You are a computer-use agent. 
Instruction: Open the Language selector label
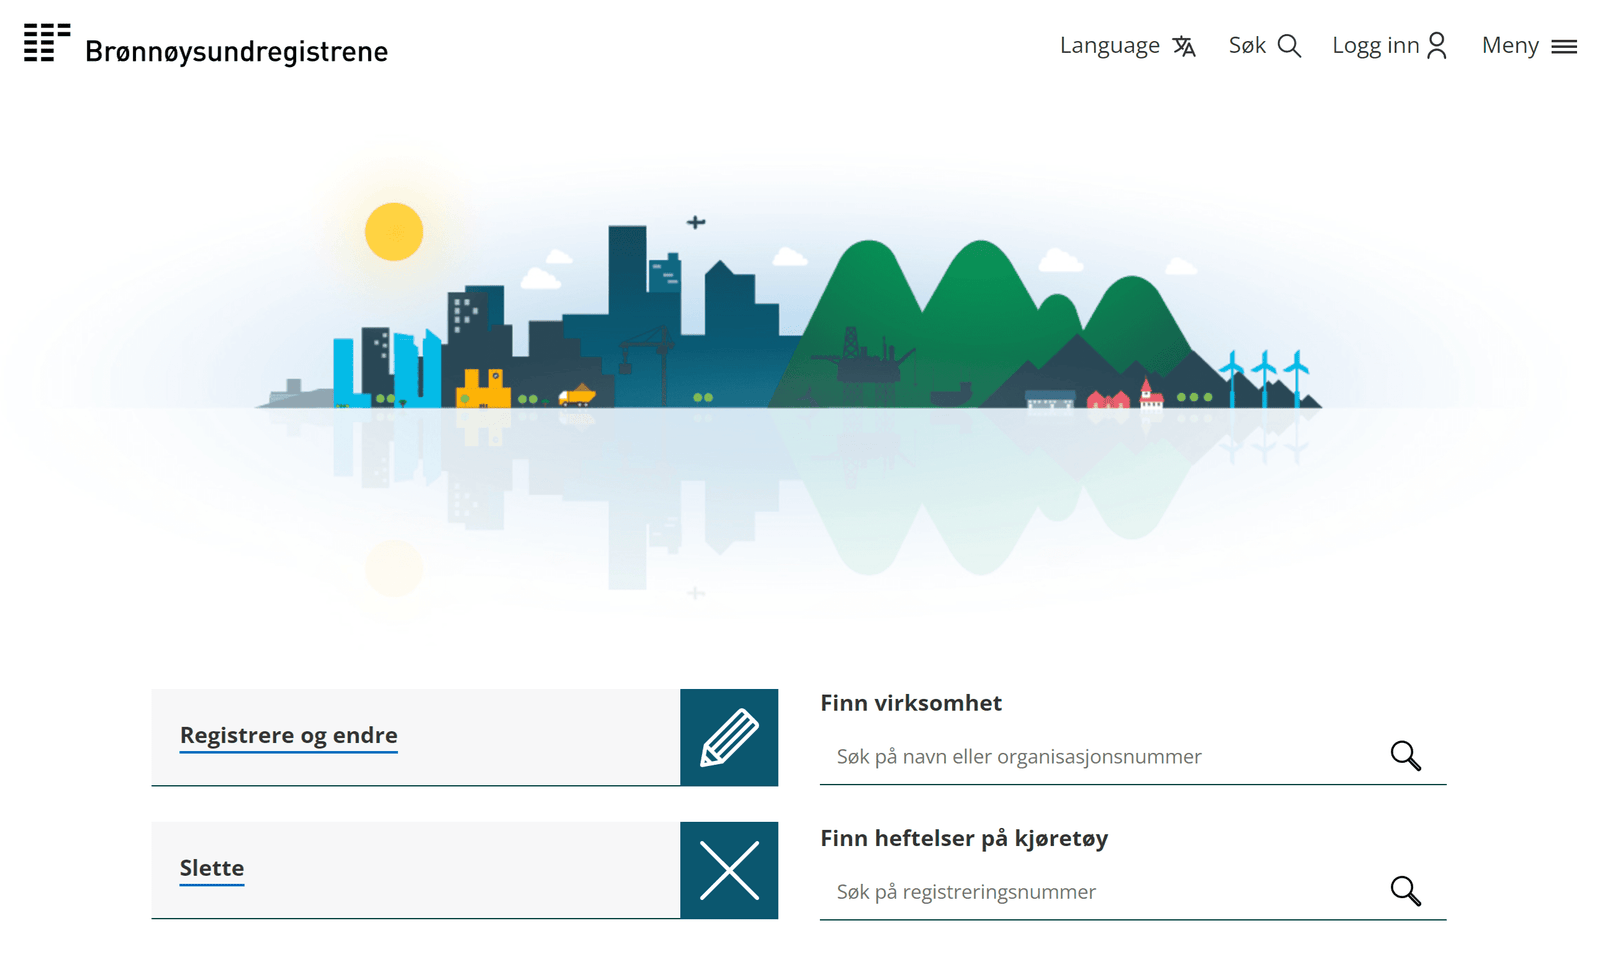click(1109, 46)
